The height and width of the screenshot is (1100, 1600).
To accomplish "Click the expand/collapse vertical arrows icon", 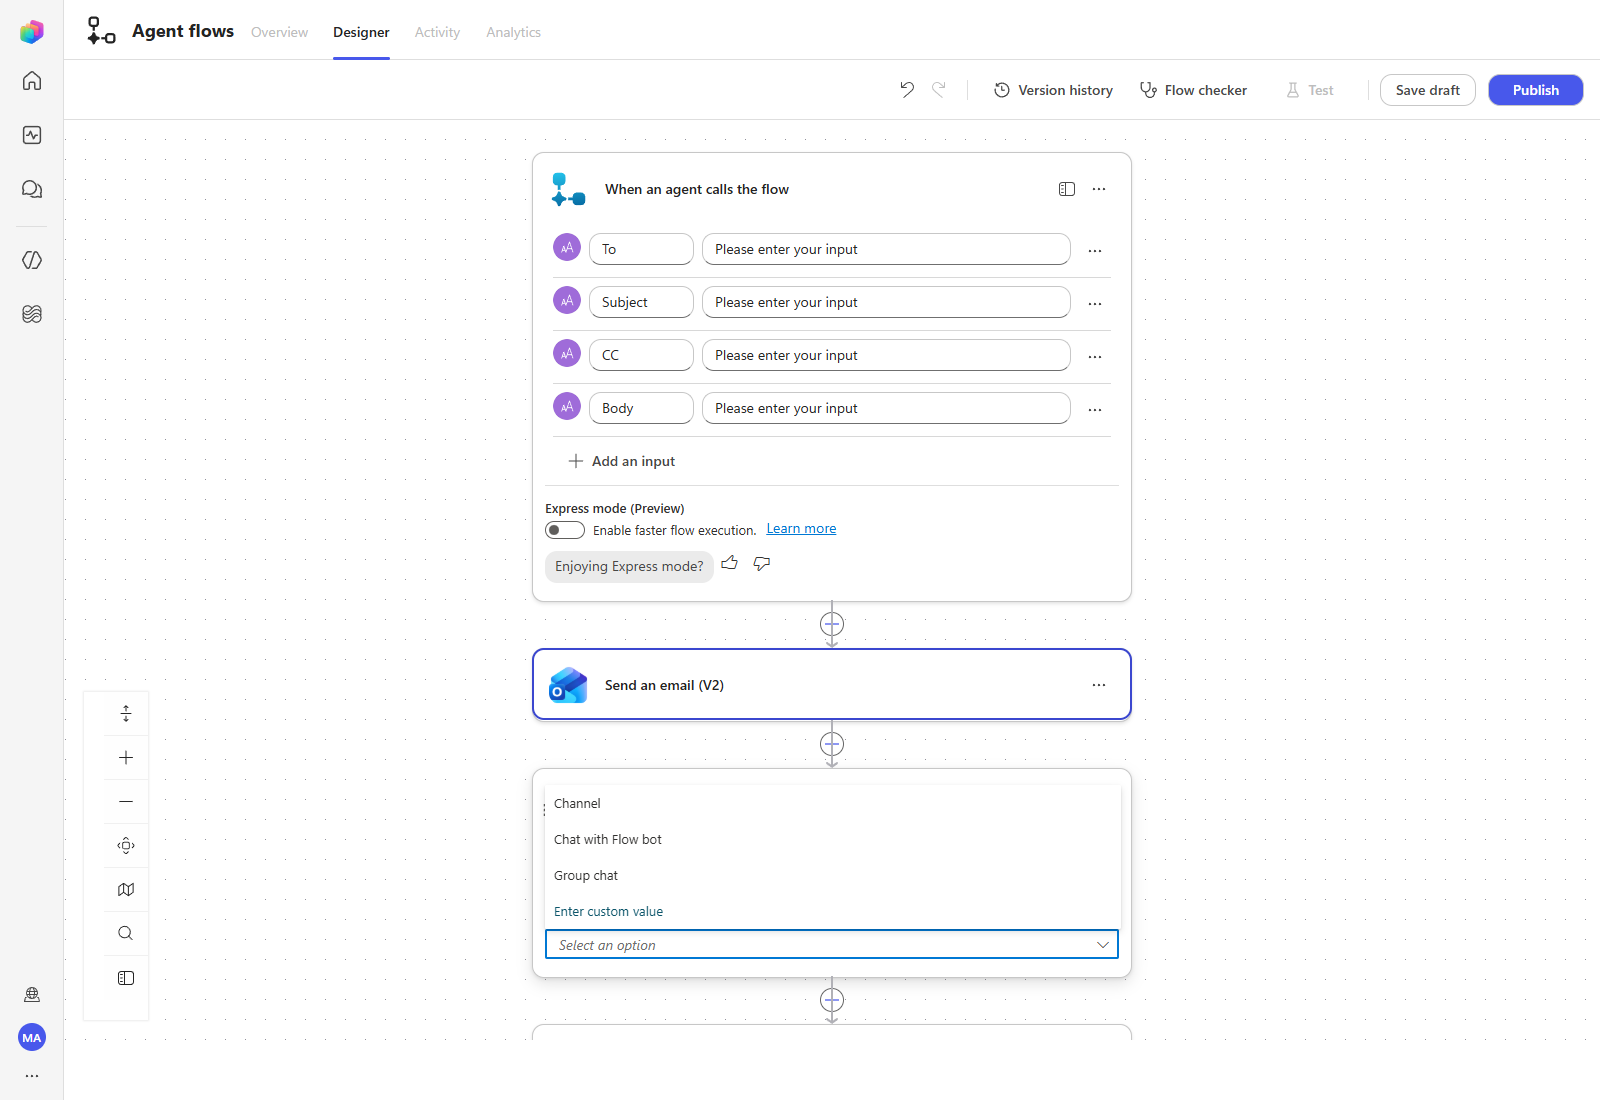I will (x=126, y=714).
